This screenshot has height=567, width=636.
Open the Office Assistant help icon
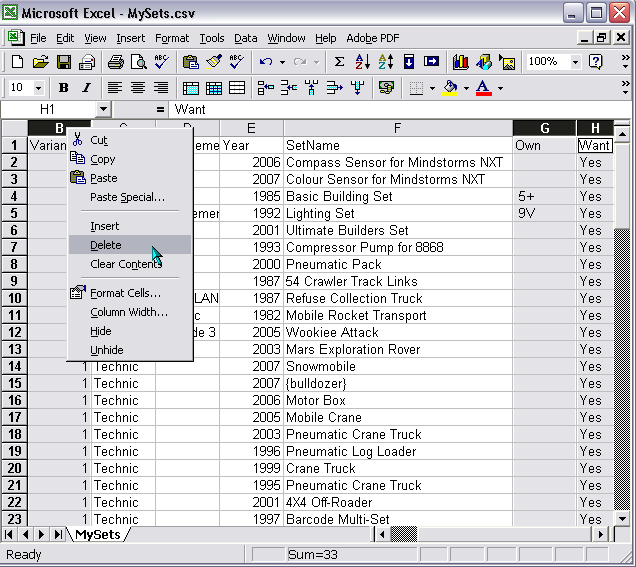pyautogui.click(x=595, y=62)
